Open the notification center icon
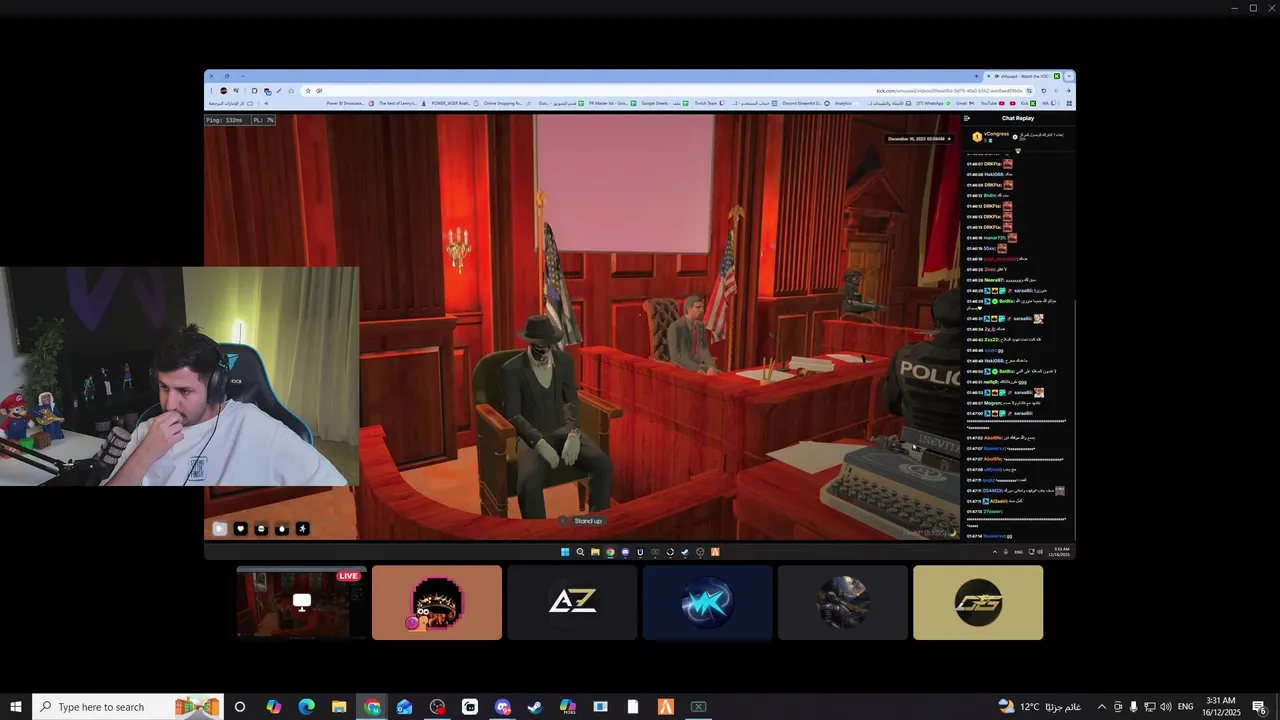This screenshot has height=720, width=1280. pyautogui.click(x=1260, y=707)
